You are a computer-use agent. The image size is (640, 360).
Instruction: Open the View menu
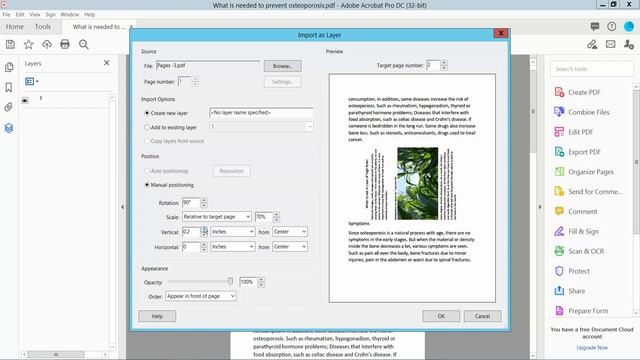[35, 14]
